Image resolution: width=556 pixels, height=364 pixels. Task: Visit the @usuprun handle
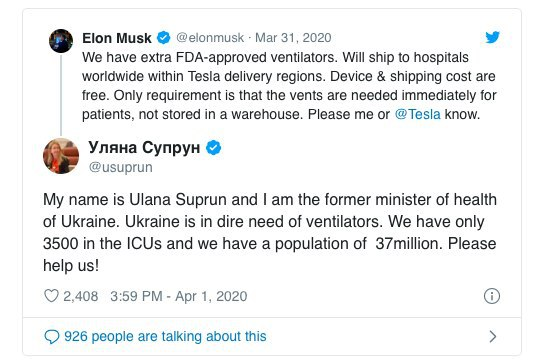(121, 167)
